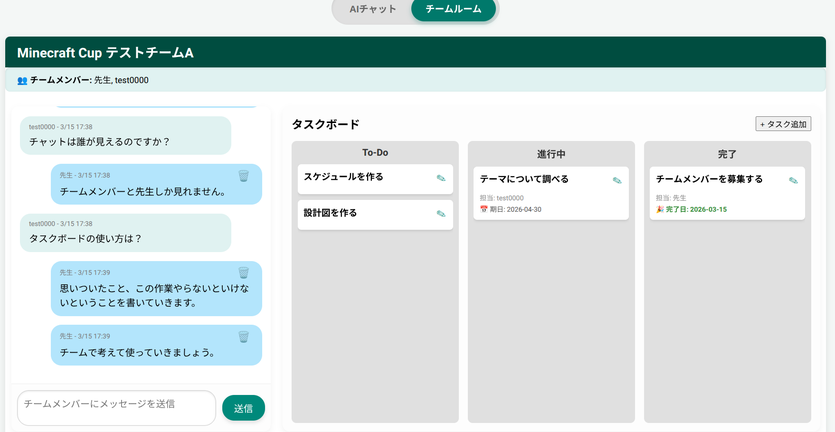This screenshot has height=432, width=835.
Task: Delete the message チームで考えて使っていきましょう。
Action: (x=243, y=337)
